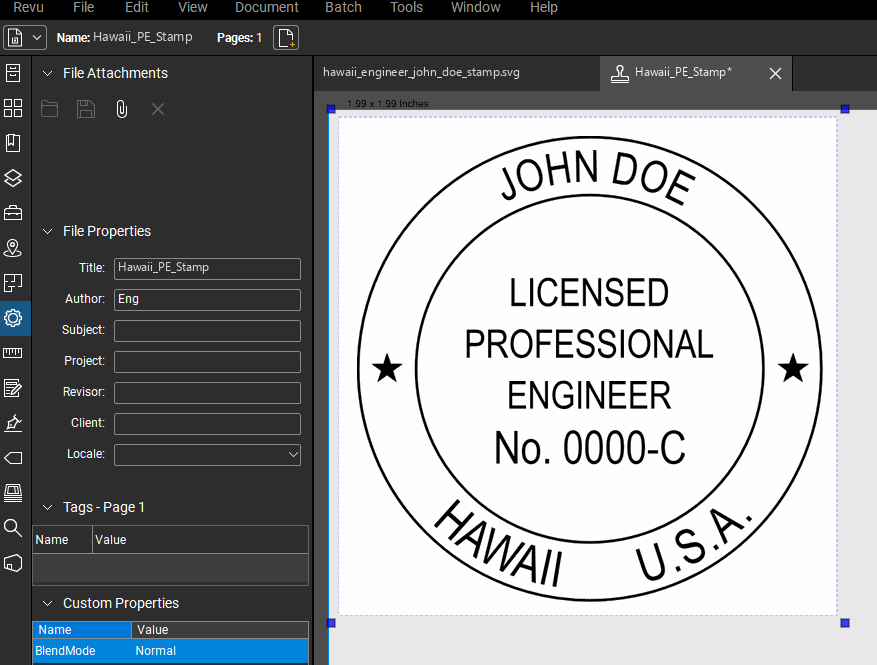Attach a file with the paperclip icon

click(121, 109)
